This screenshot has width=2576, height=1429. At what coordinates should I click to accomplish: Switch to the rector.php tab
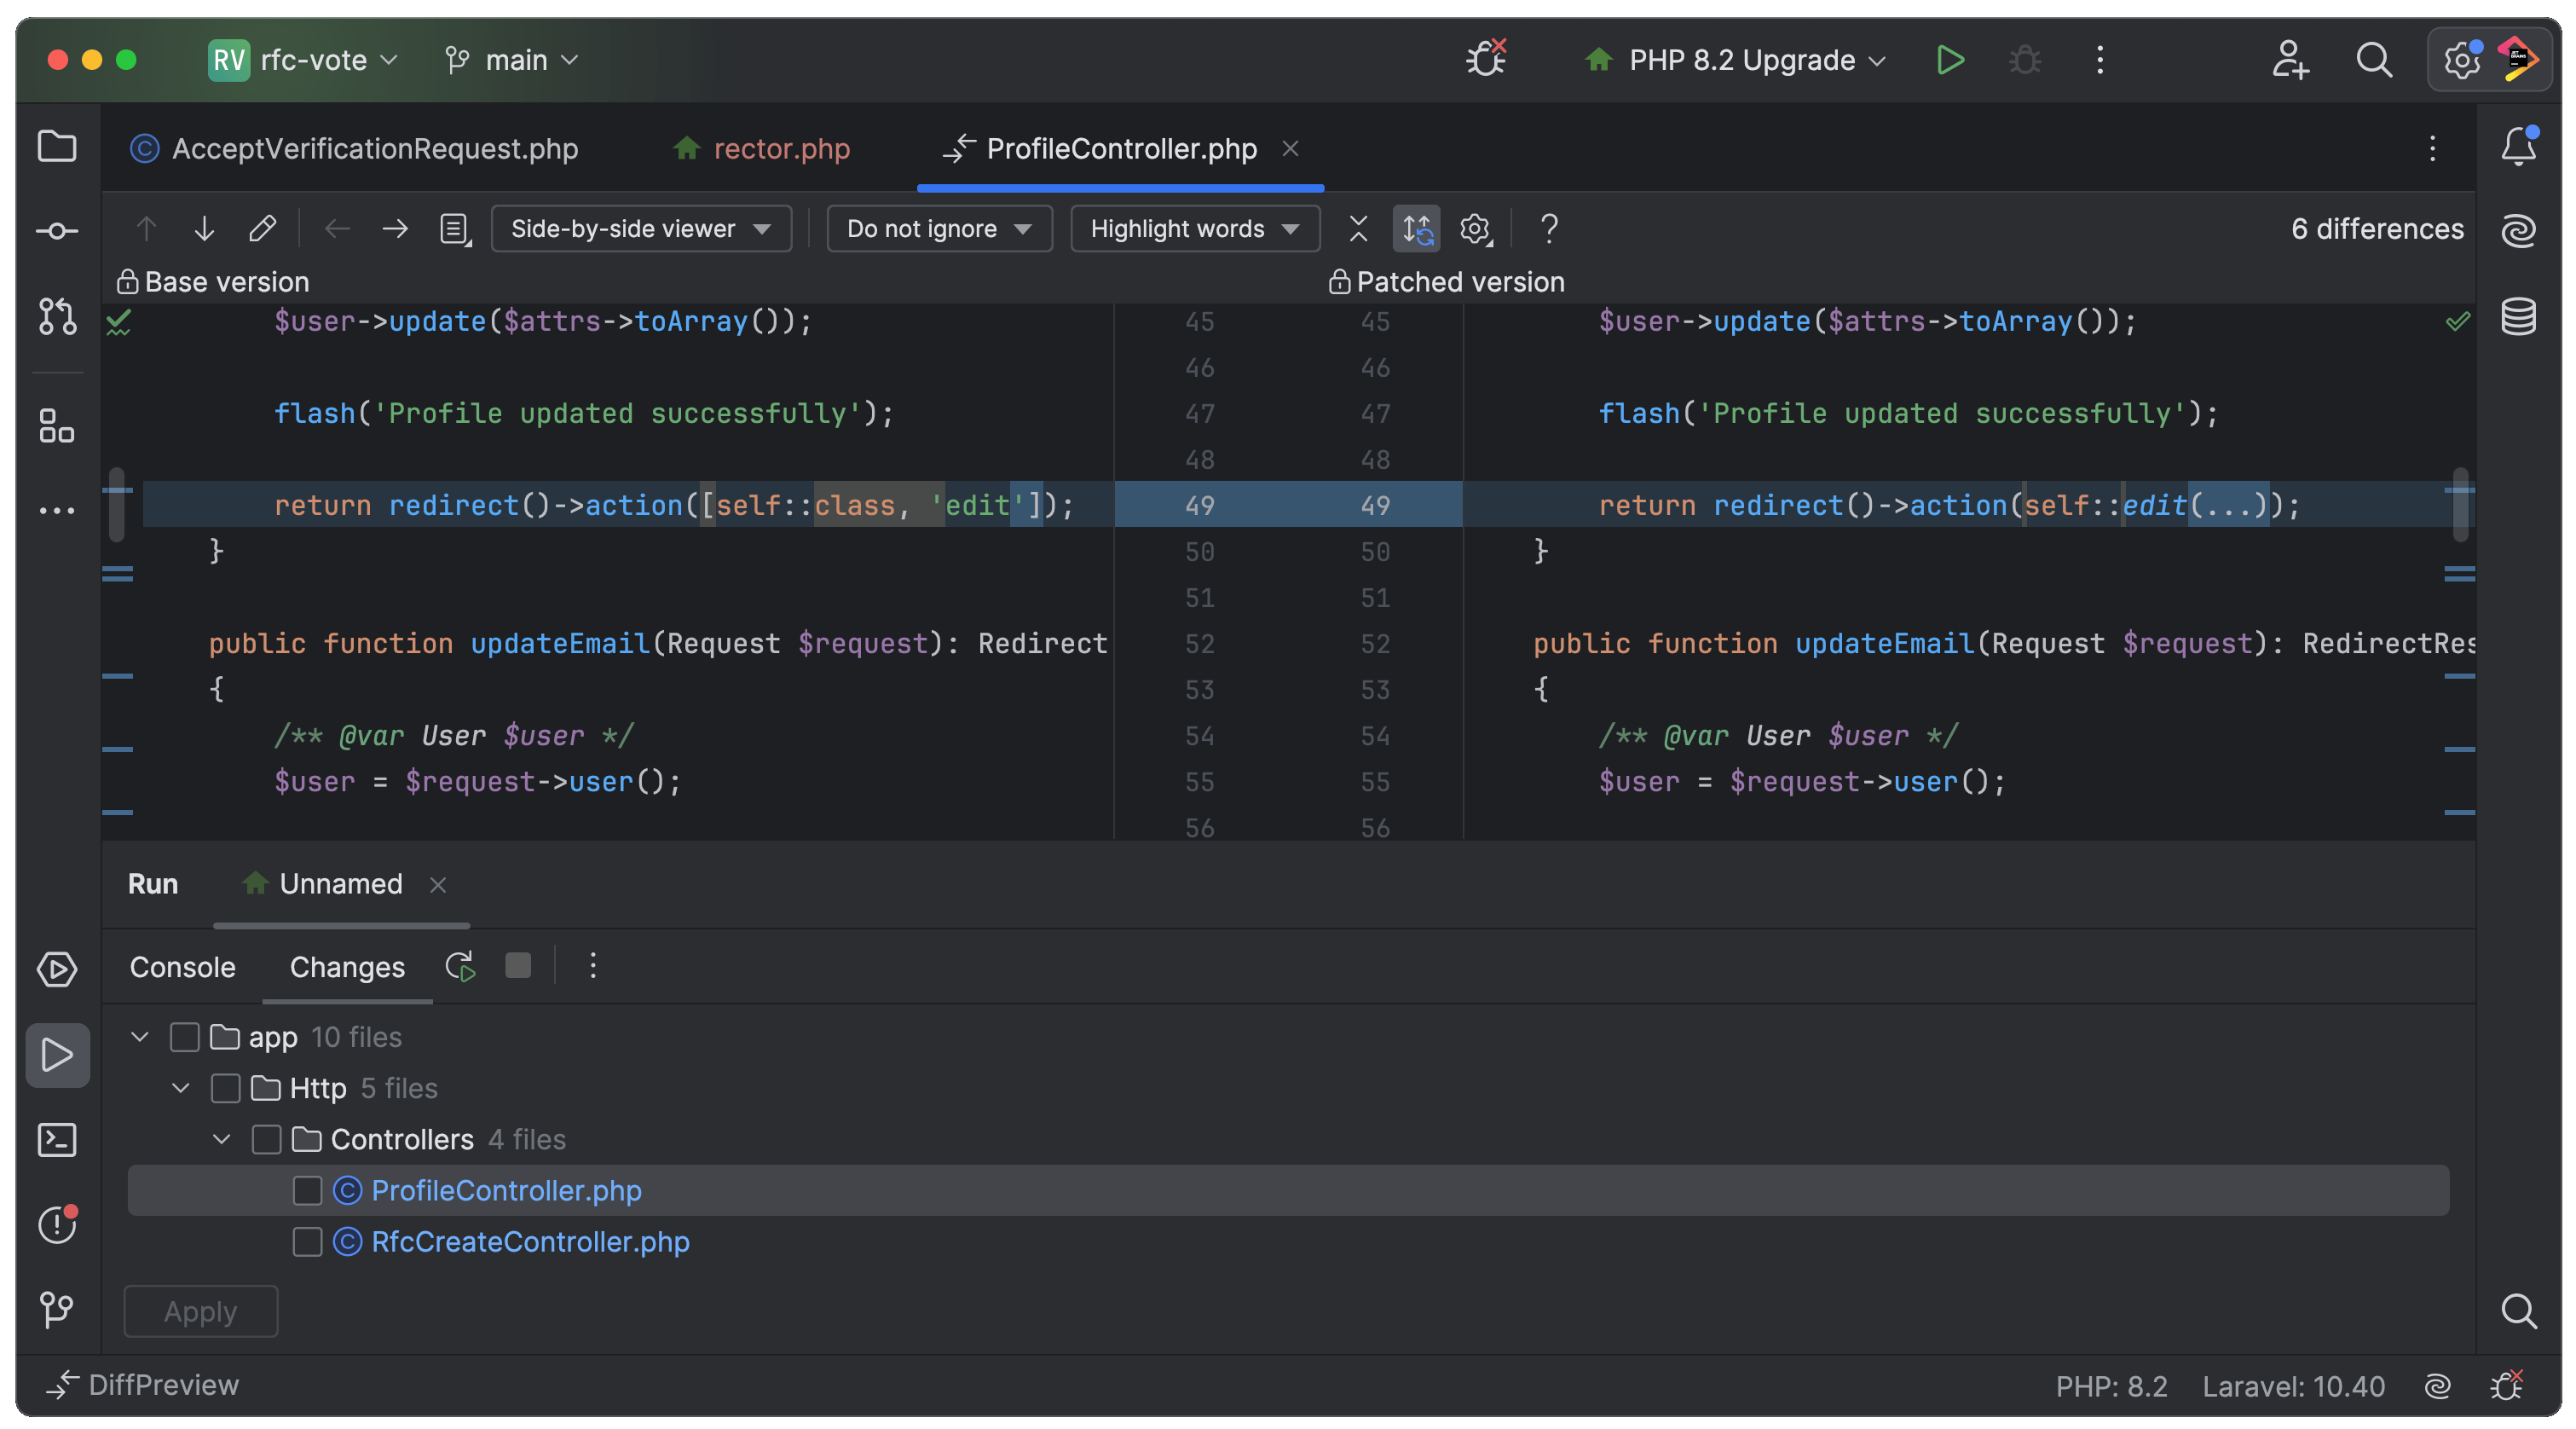pyautogui.click(x=781, y=149)
